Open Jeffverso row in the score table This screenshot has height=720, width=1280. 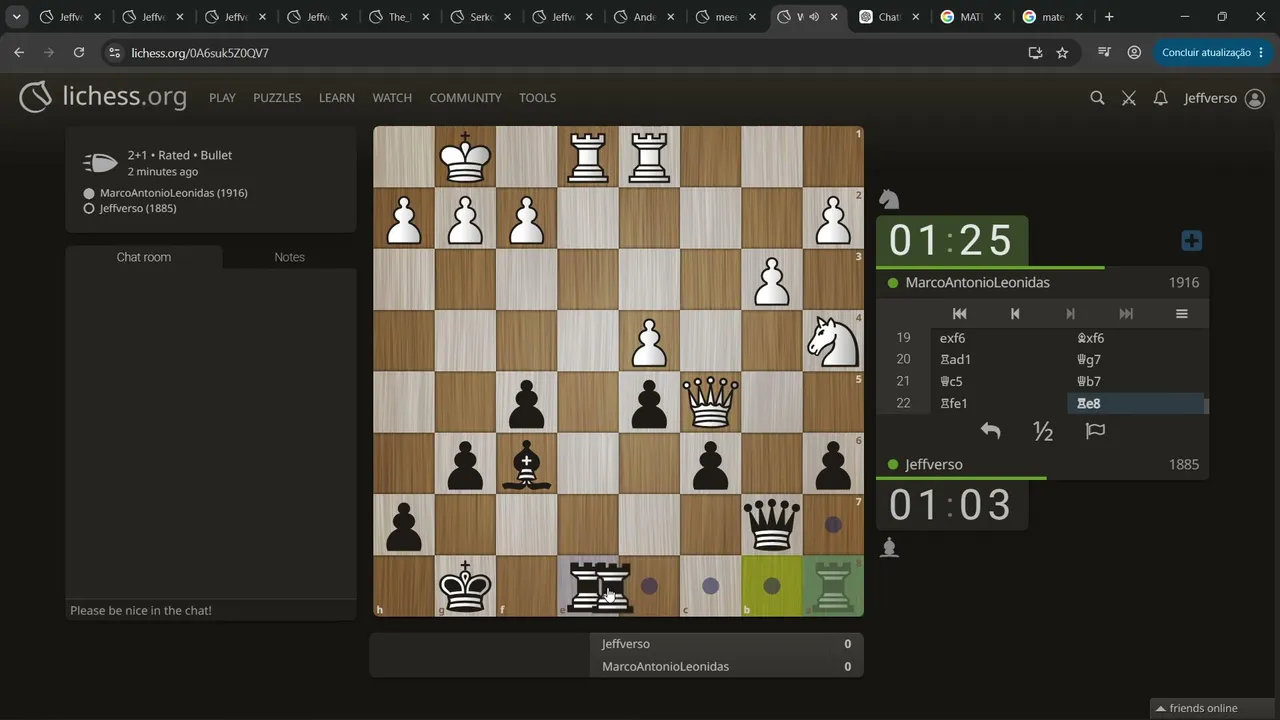[728, 644]
